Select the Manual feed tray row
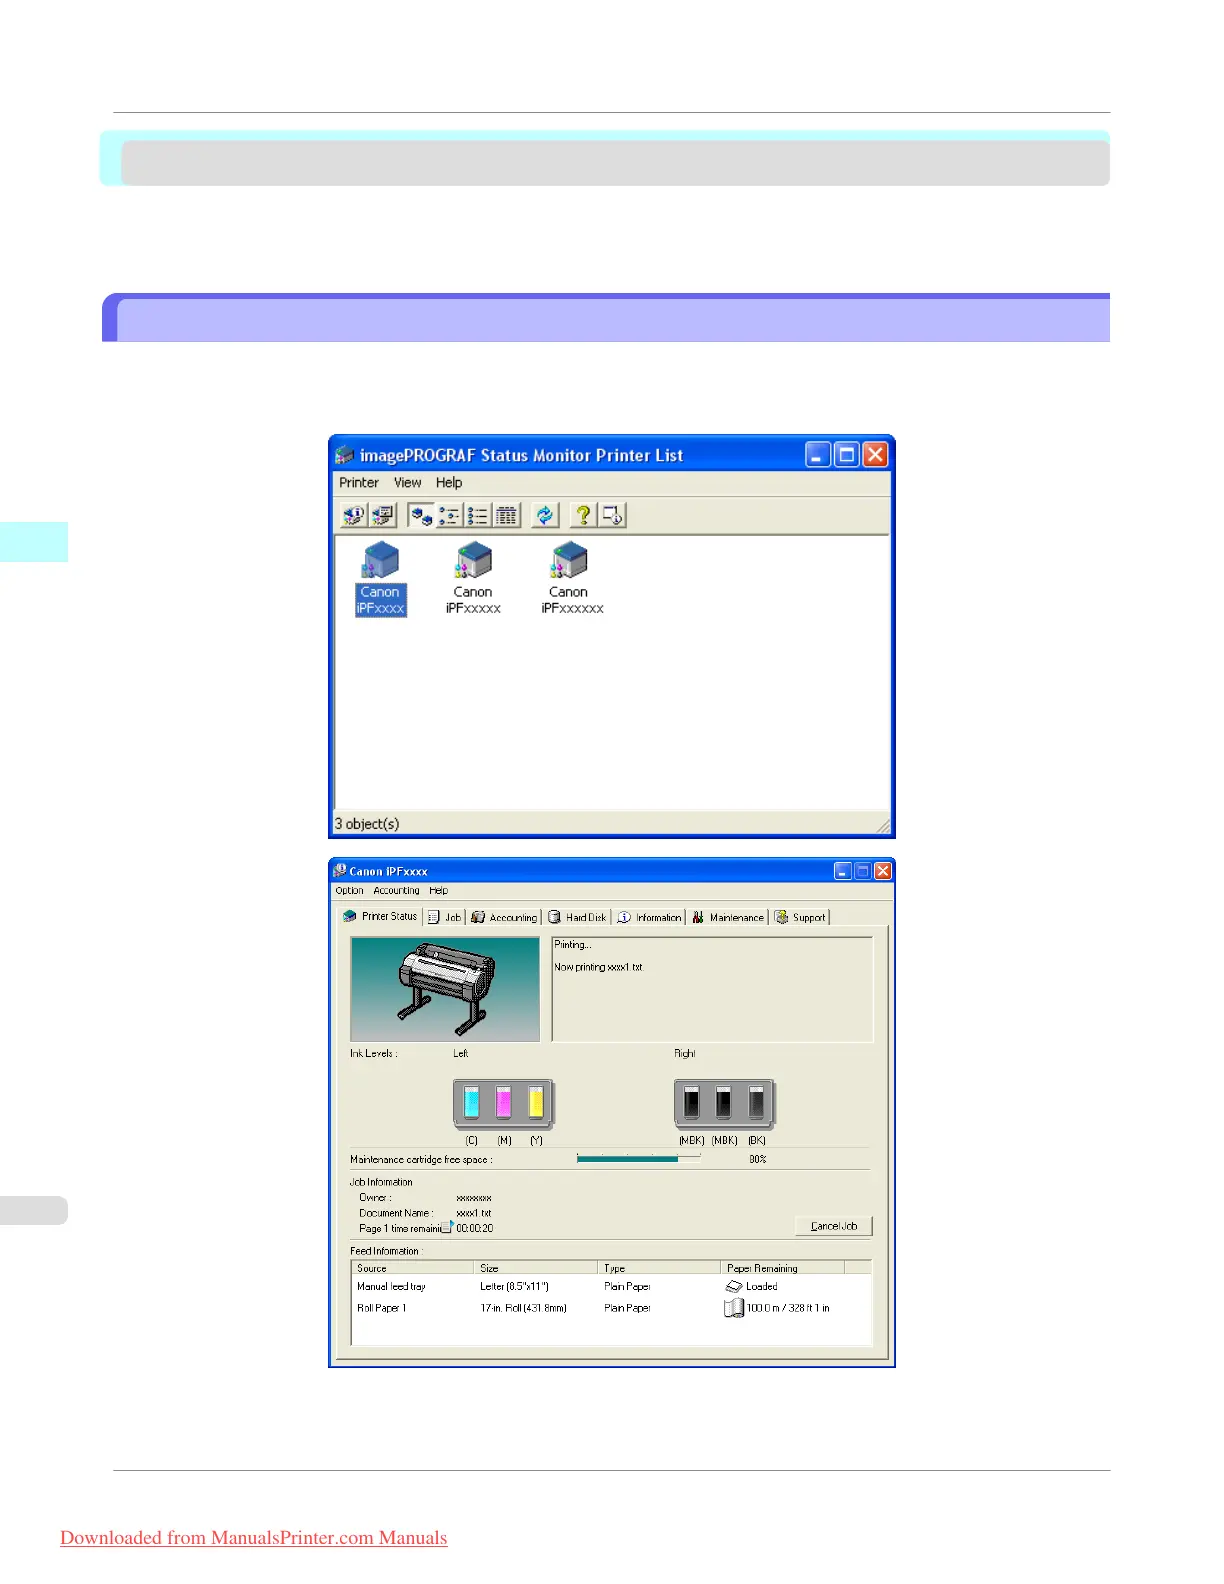This screenshot has width=1224, height=1584. click(x=611, y=1287)
